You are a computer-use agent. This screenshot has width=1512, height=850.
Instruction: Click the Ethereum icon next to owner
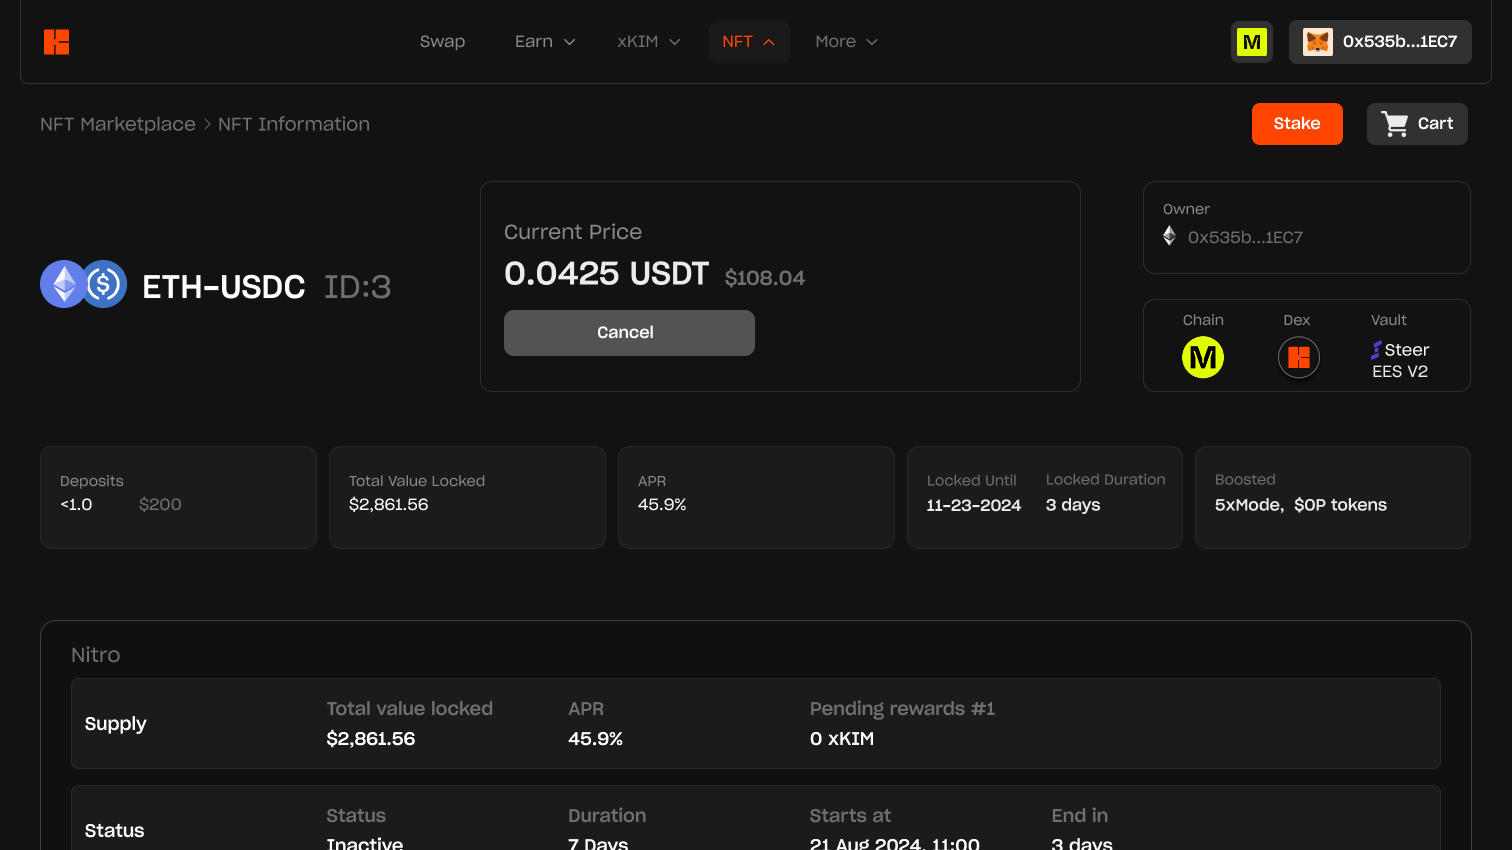tap(1169, 236)
